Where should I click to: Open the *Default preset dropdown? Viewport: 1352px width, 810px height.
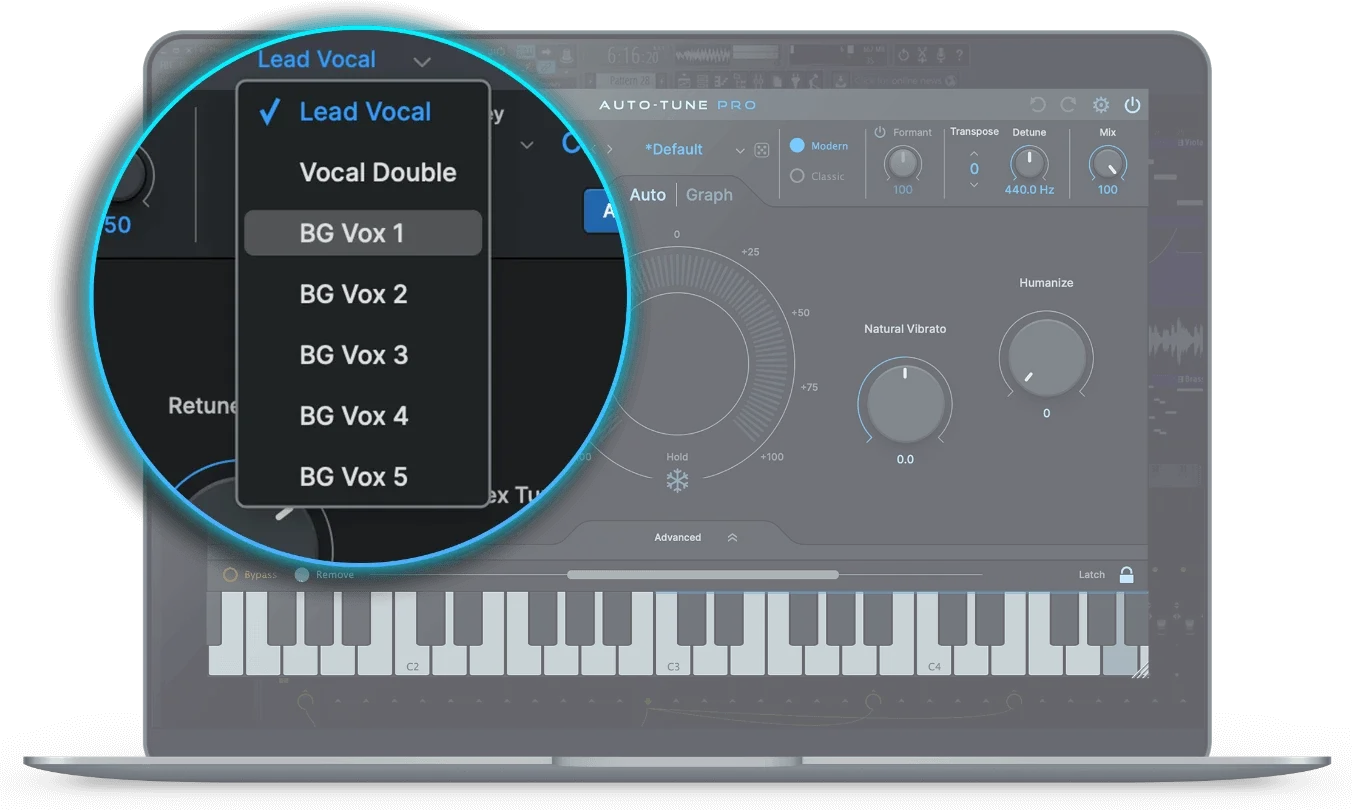click(694, 150)
